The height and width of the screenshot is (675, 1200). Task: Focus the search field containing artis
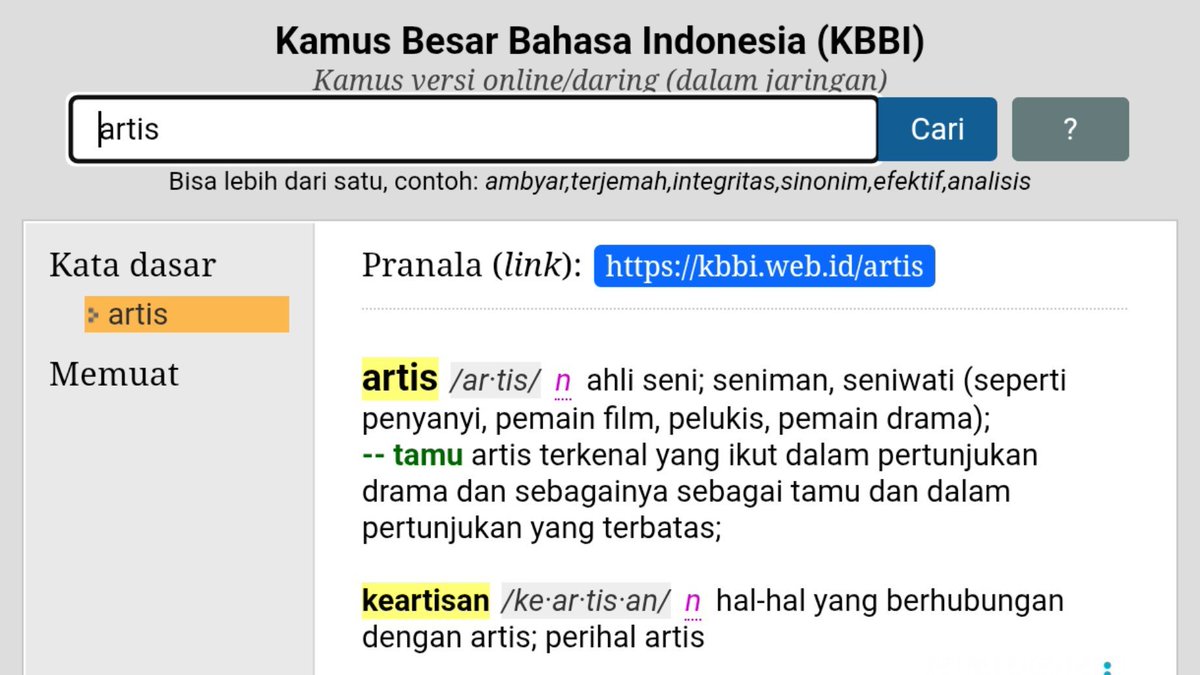(473, 129)
